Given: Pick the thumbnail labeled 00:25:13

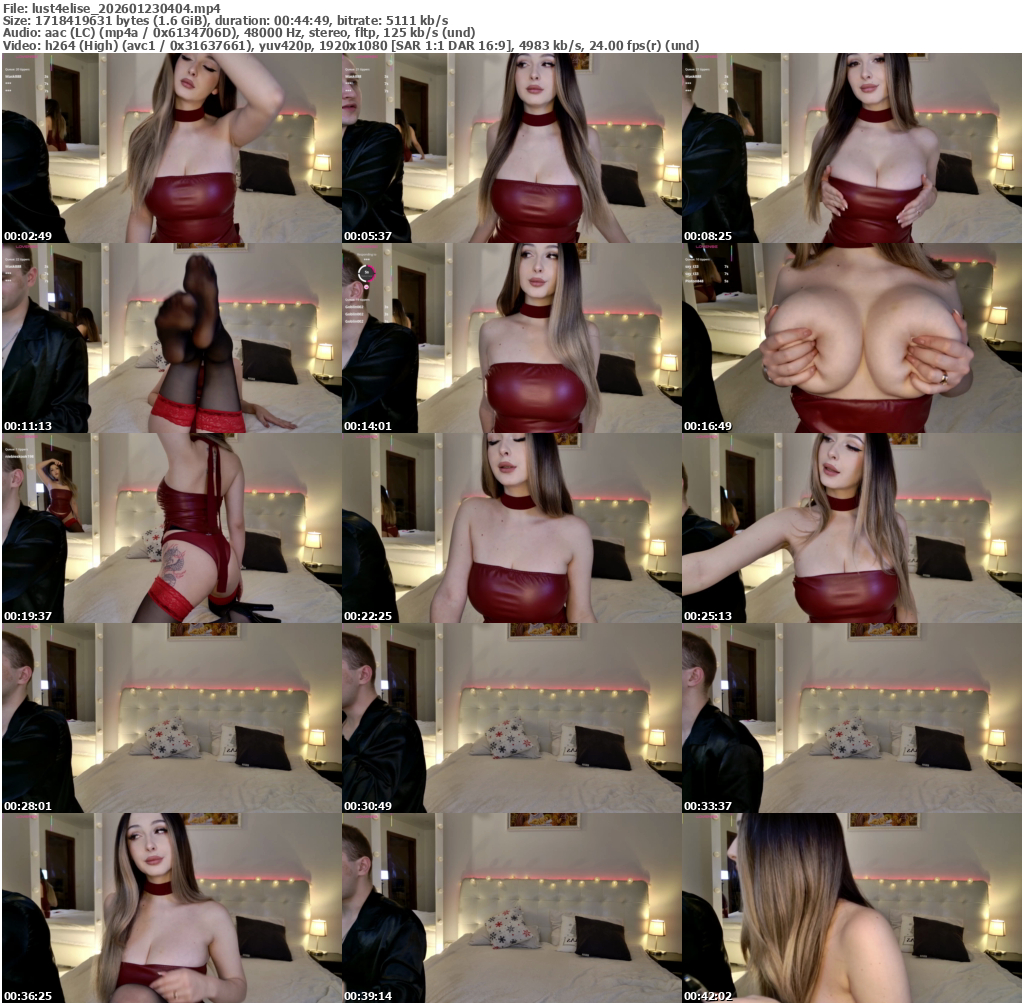Looking at the screenshot, I should (x=851, y=528).
